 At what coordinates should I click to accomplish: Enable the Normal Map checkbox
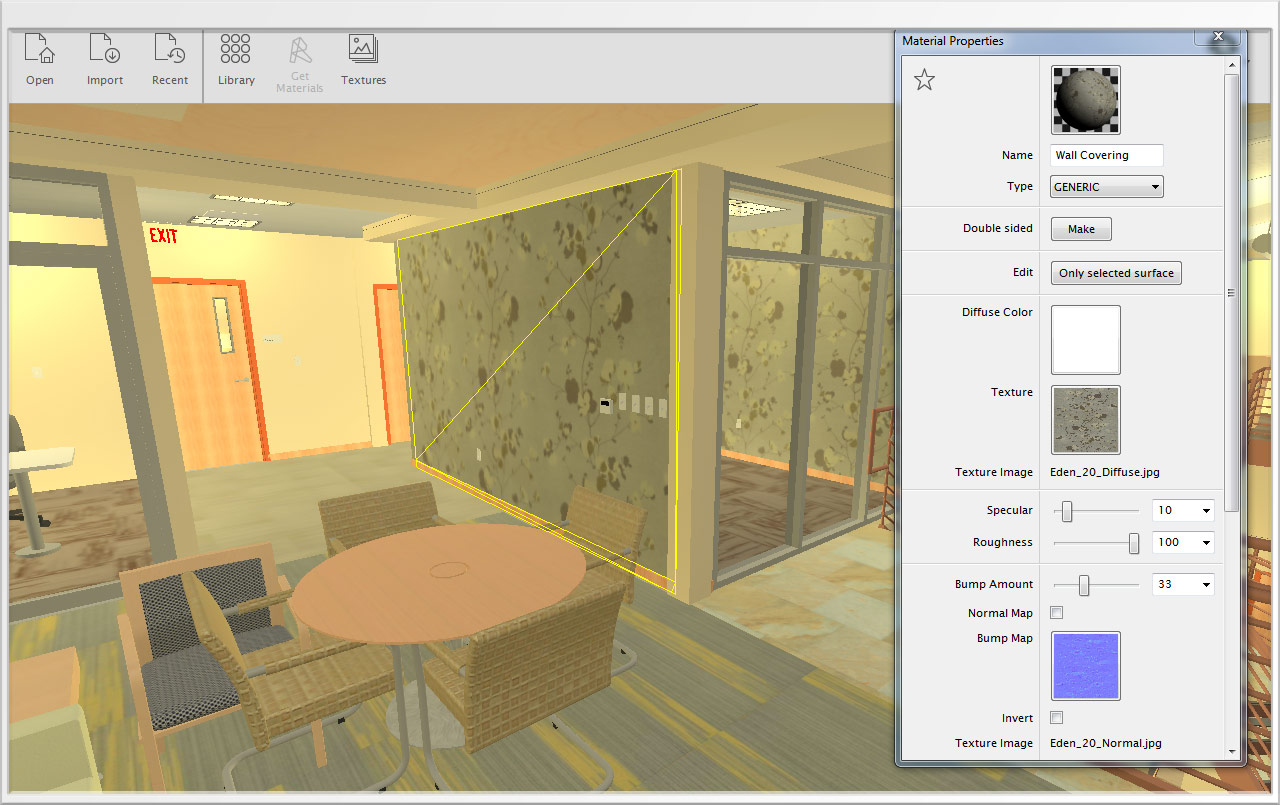(1056, 612)
